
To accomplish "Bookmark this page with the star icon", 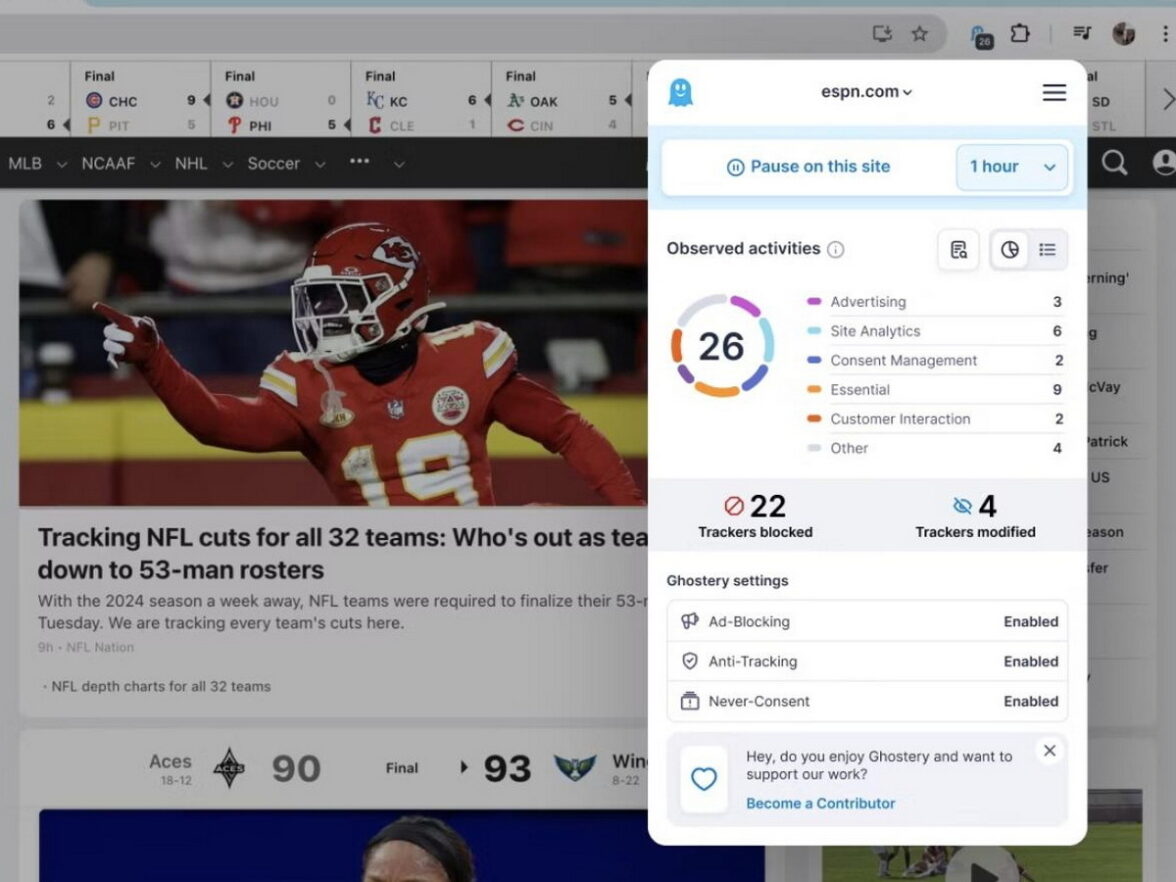I will (x=920, y=33).
